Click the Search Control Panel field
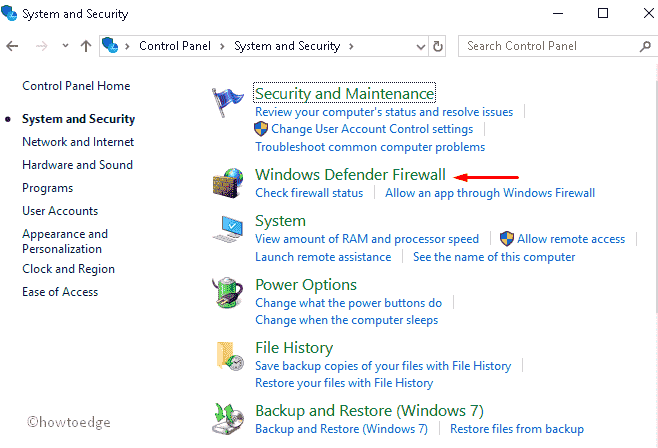 550,46
